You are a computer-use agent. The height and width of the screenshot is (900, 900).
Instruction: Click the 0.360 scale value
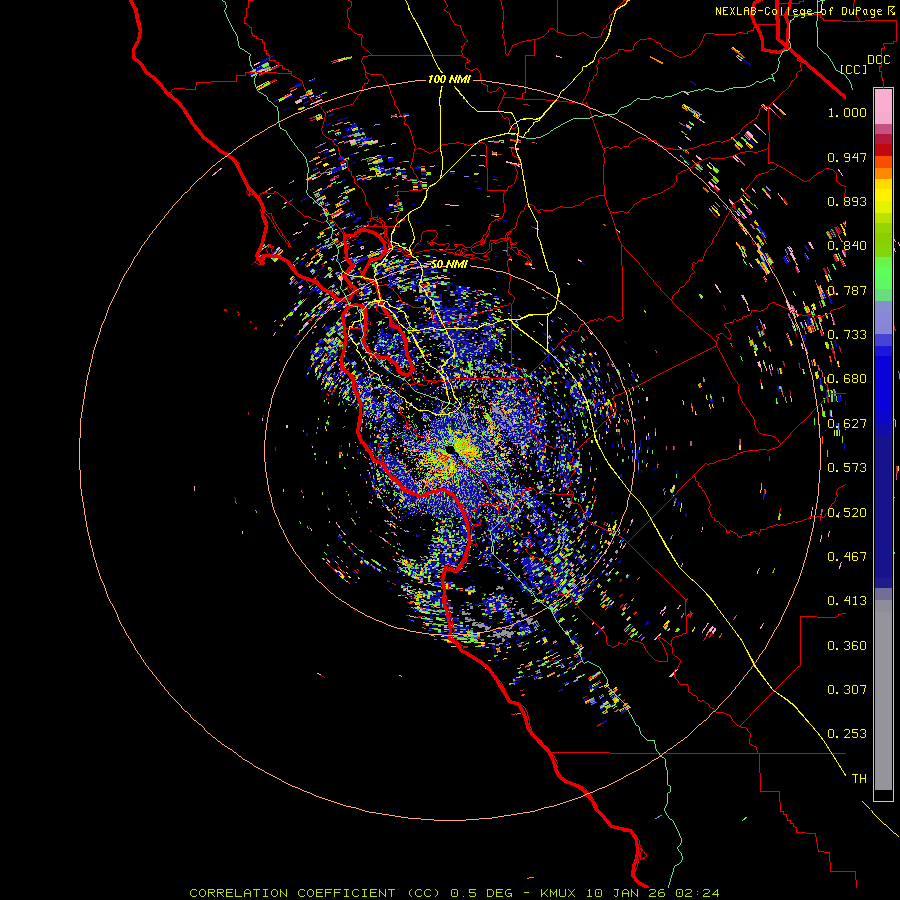click(847, 646)
